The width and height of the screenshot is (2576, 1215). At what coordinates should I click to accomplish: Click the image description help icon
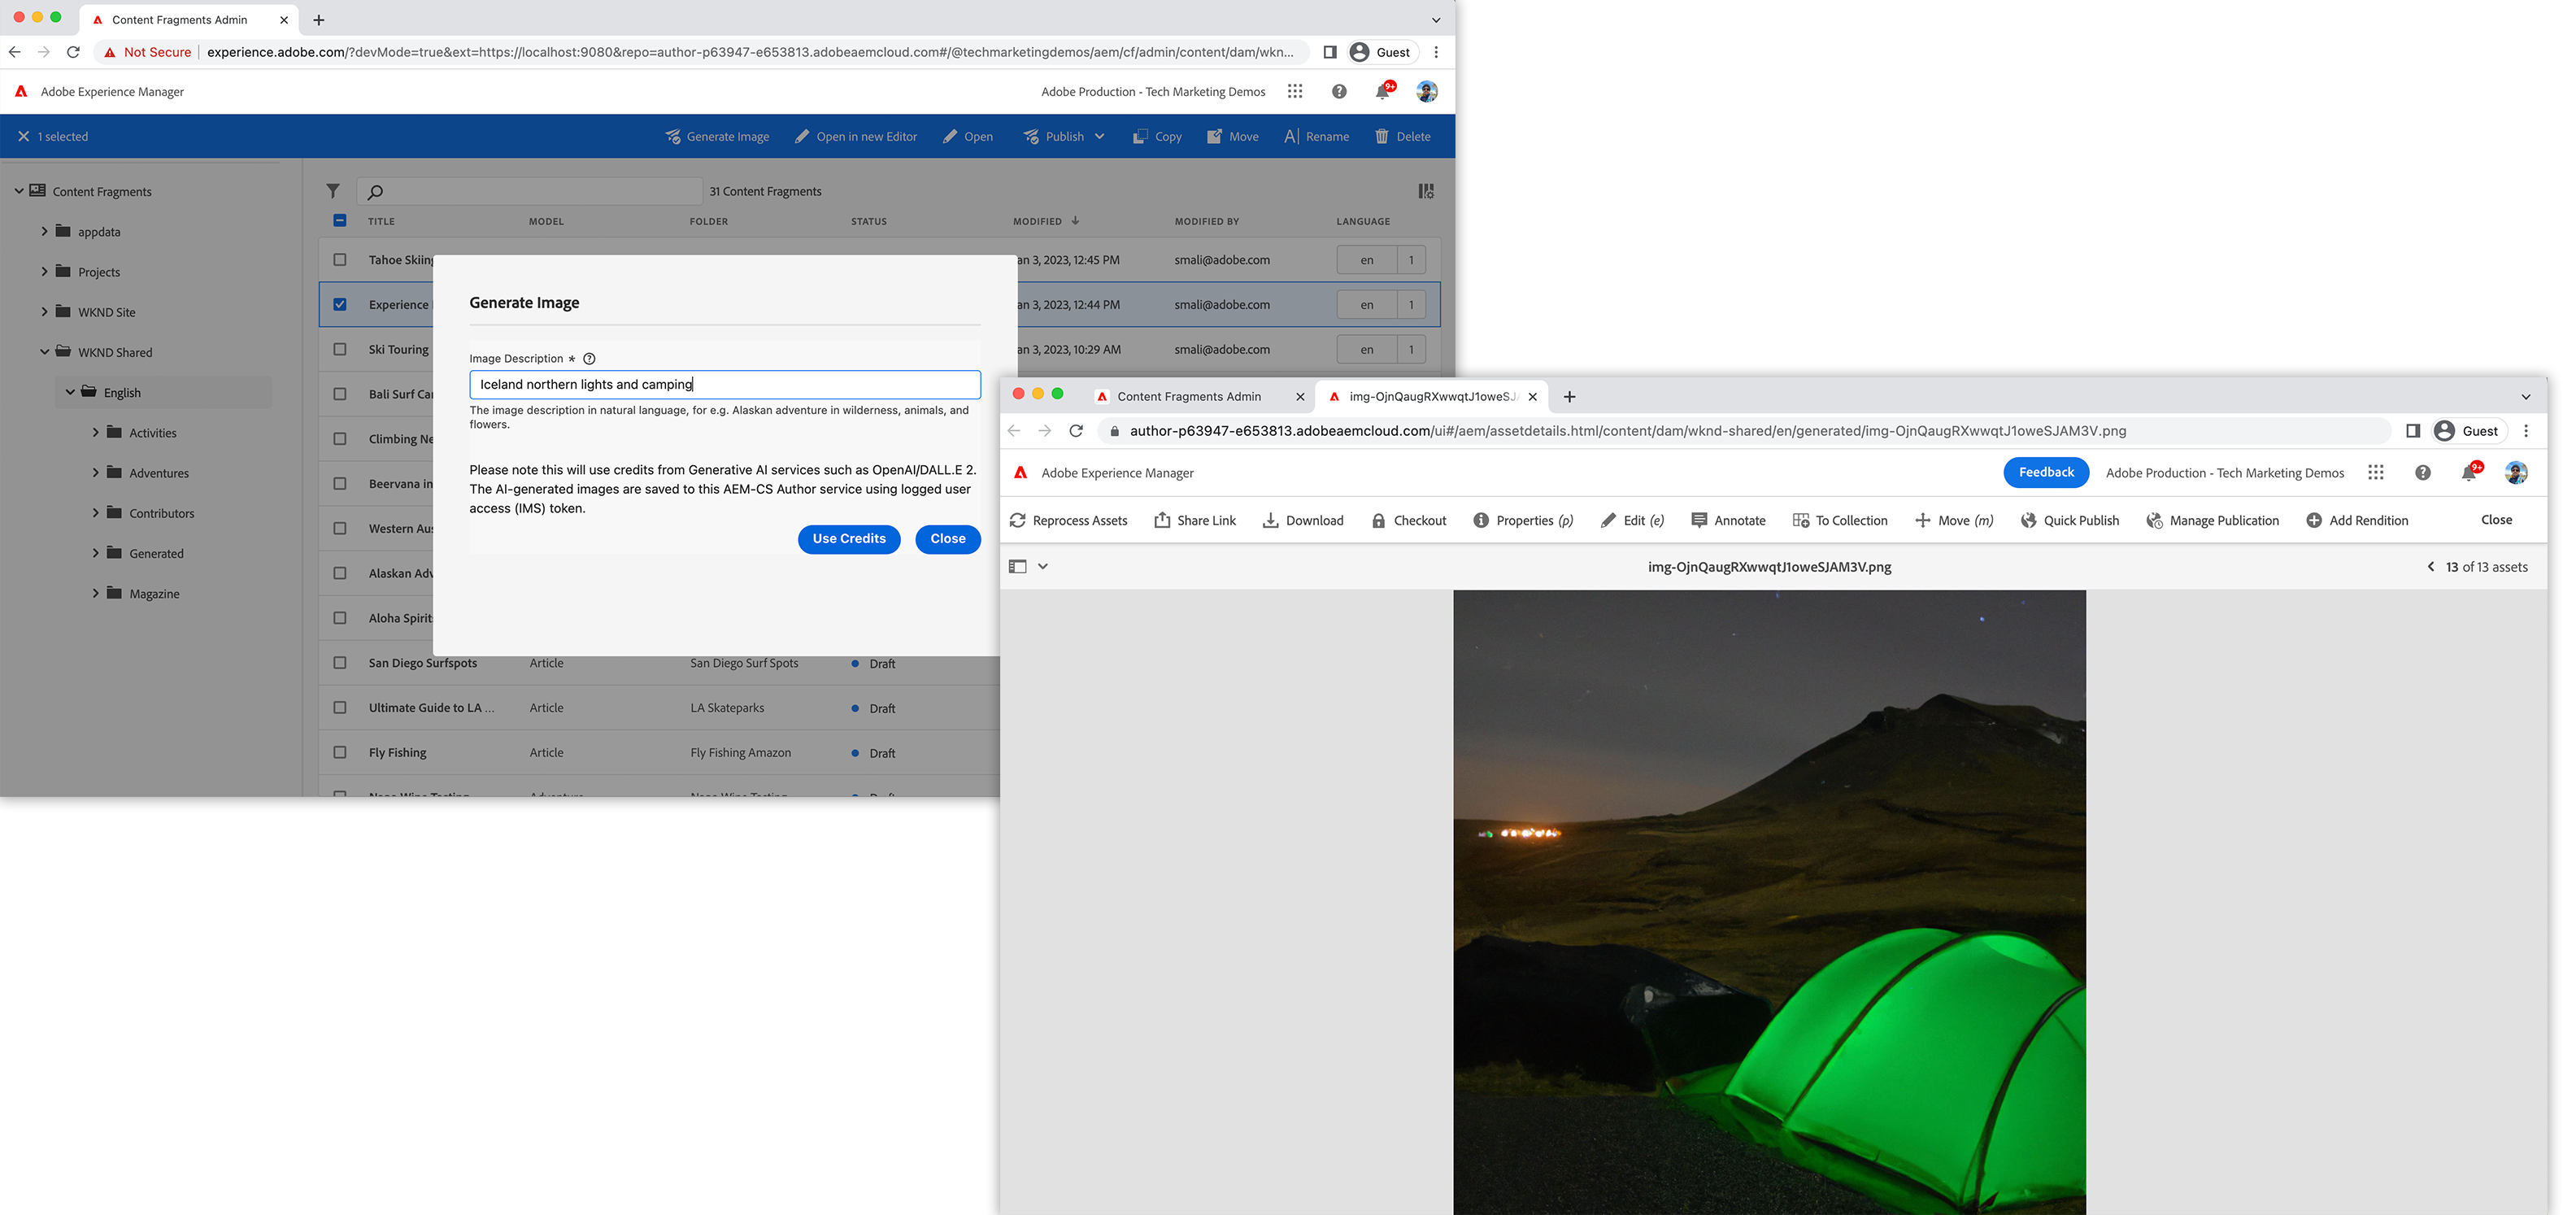pyautogui.click(x=589, y=359)
